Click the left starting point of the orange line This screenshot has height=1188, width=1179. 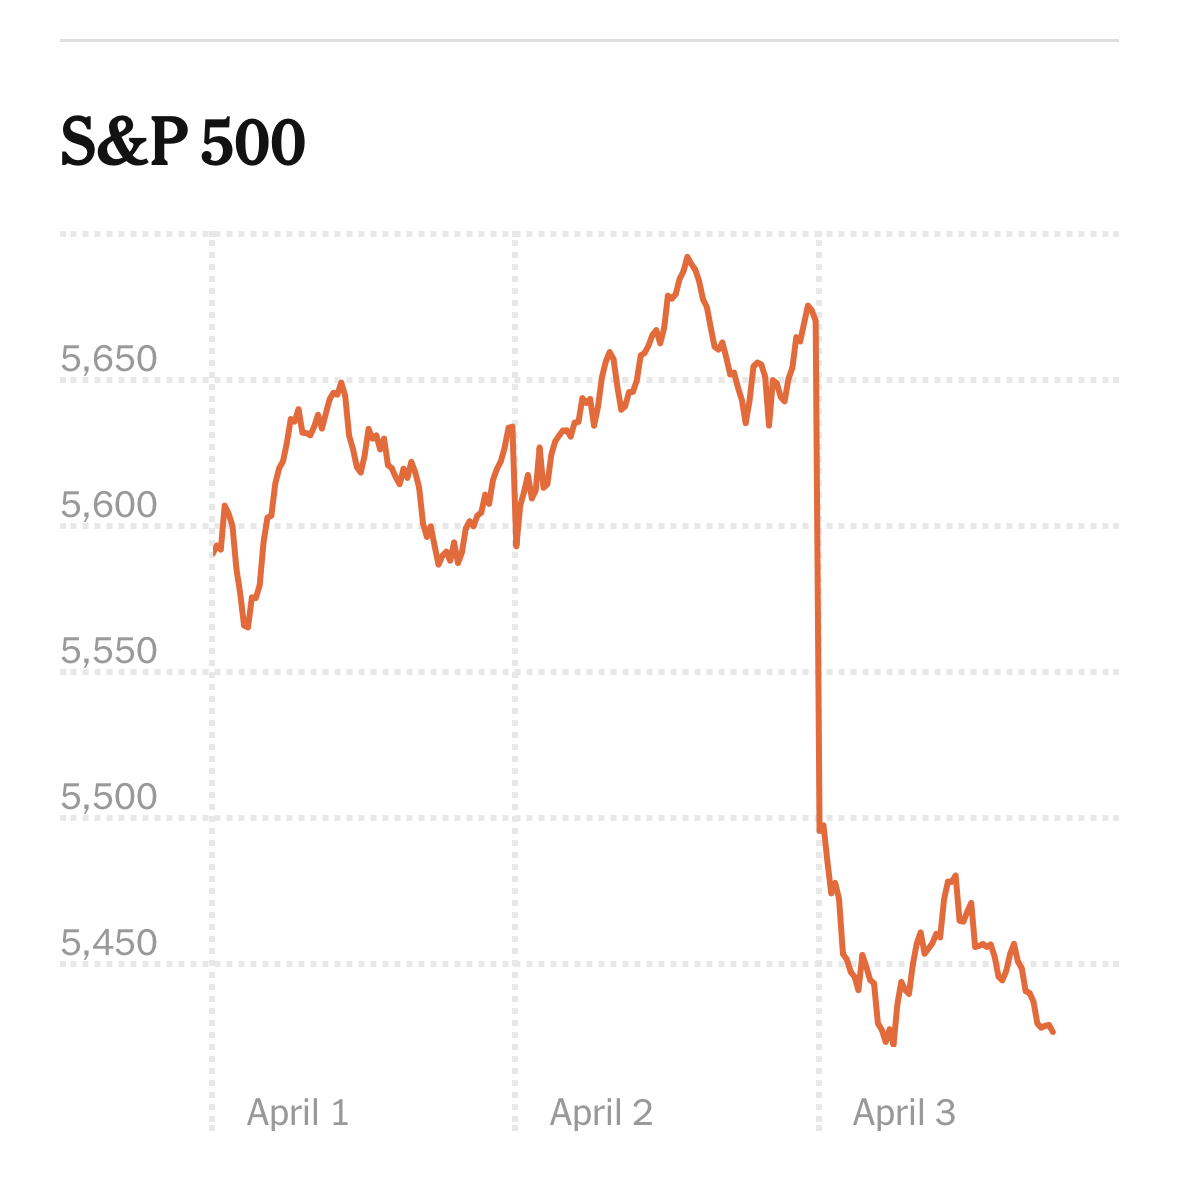[x=214, y=552]
